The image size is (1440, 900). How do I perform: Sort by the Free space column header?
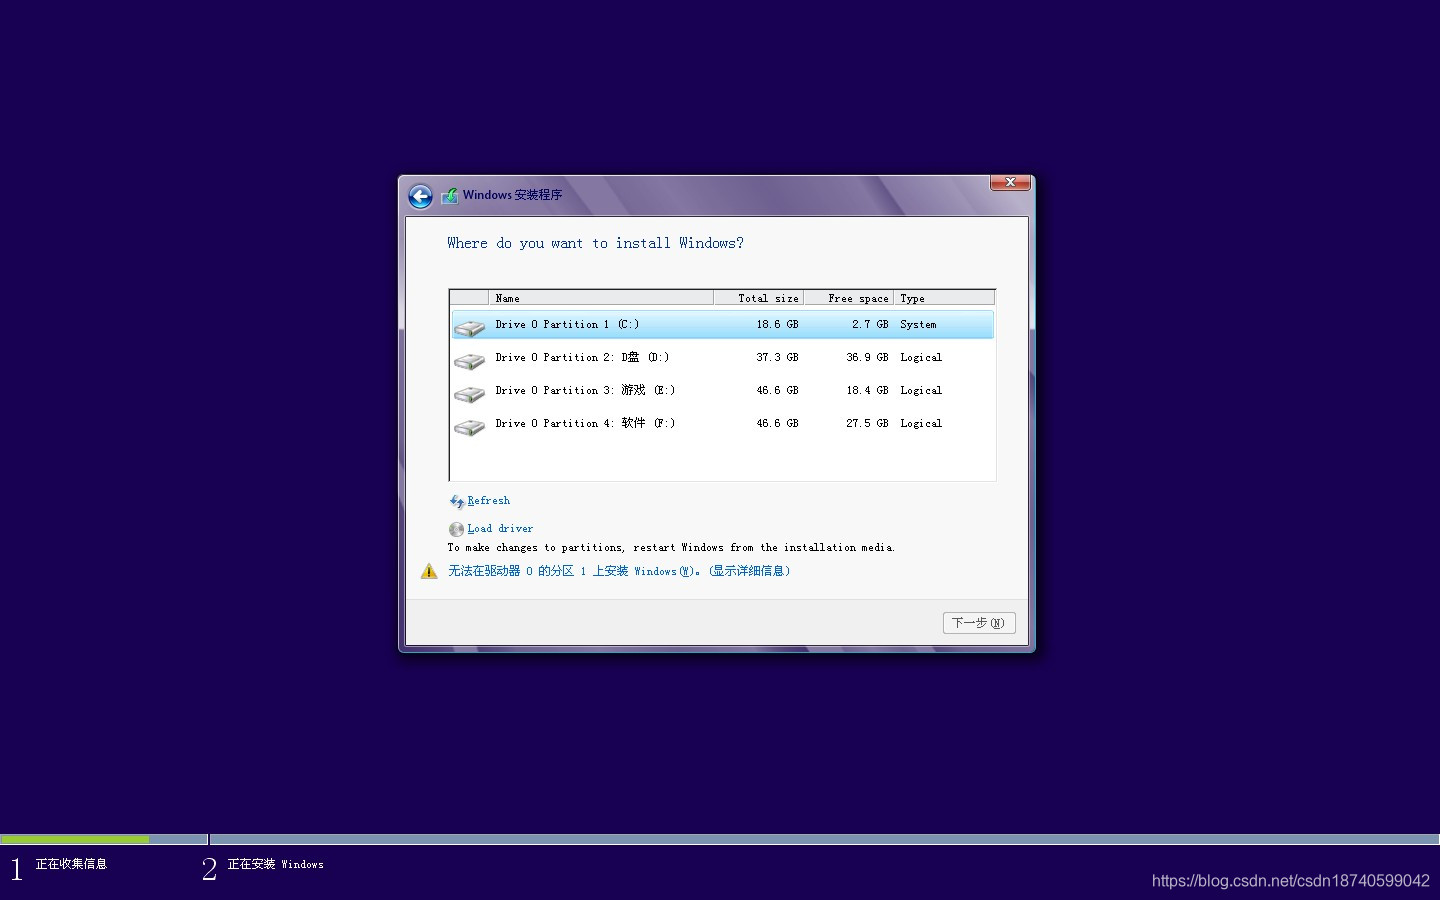pyautogui.click(x=849, y=298)
